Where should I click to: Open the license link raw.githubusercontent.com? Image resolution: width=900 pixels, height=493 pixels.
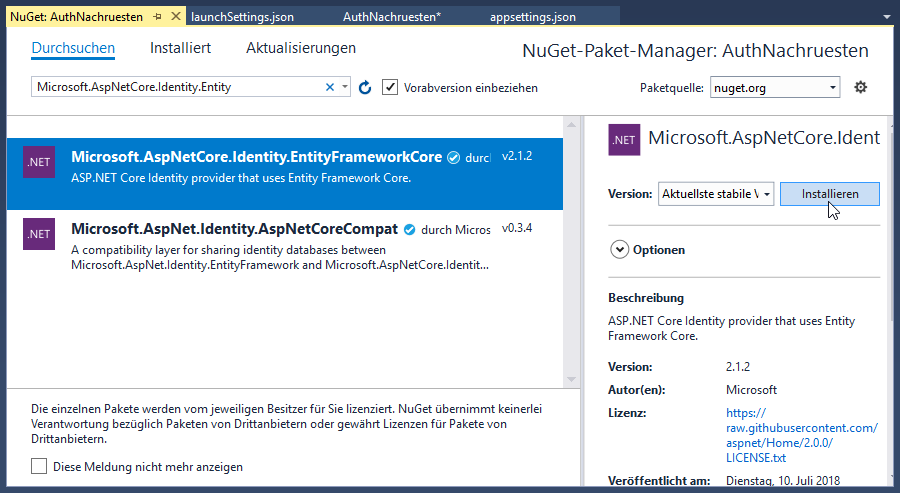(801, 435)
